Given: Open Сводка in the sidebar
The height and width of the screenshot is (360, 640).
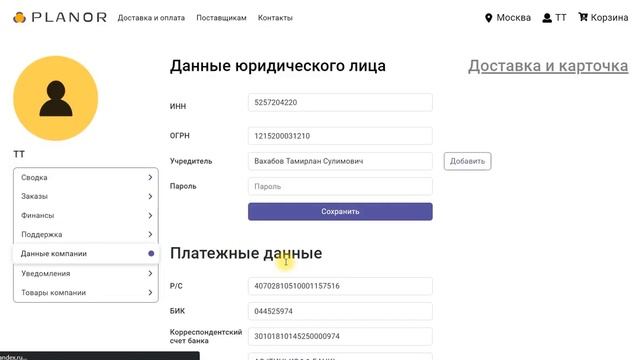Looking at the screenshot, I should 86,178.
